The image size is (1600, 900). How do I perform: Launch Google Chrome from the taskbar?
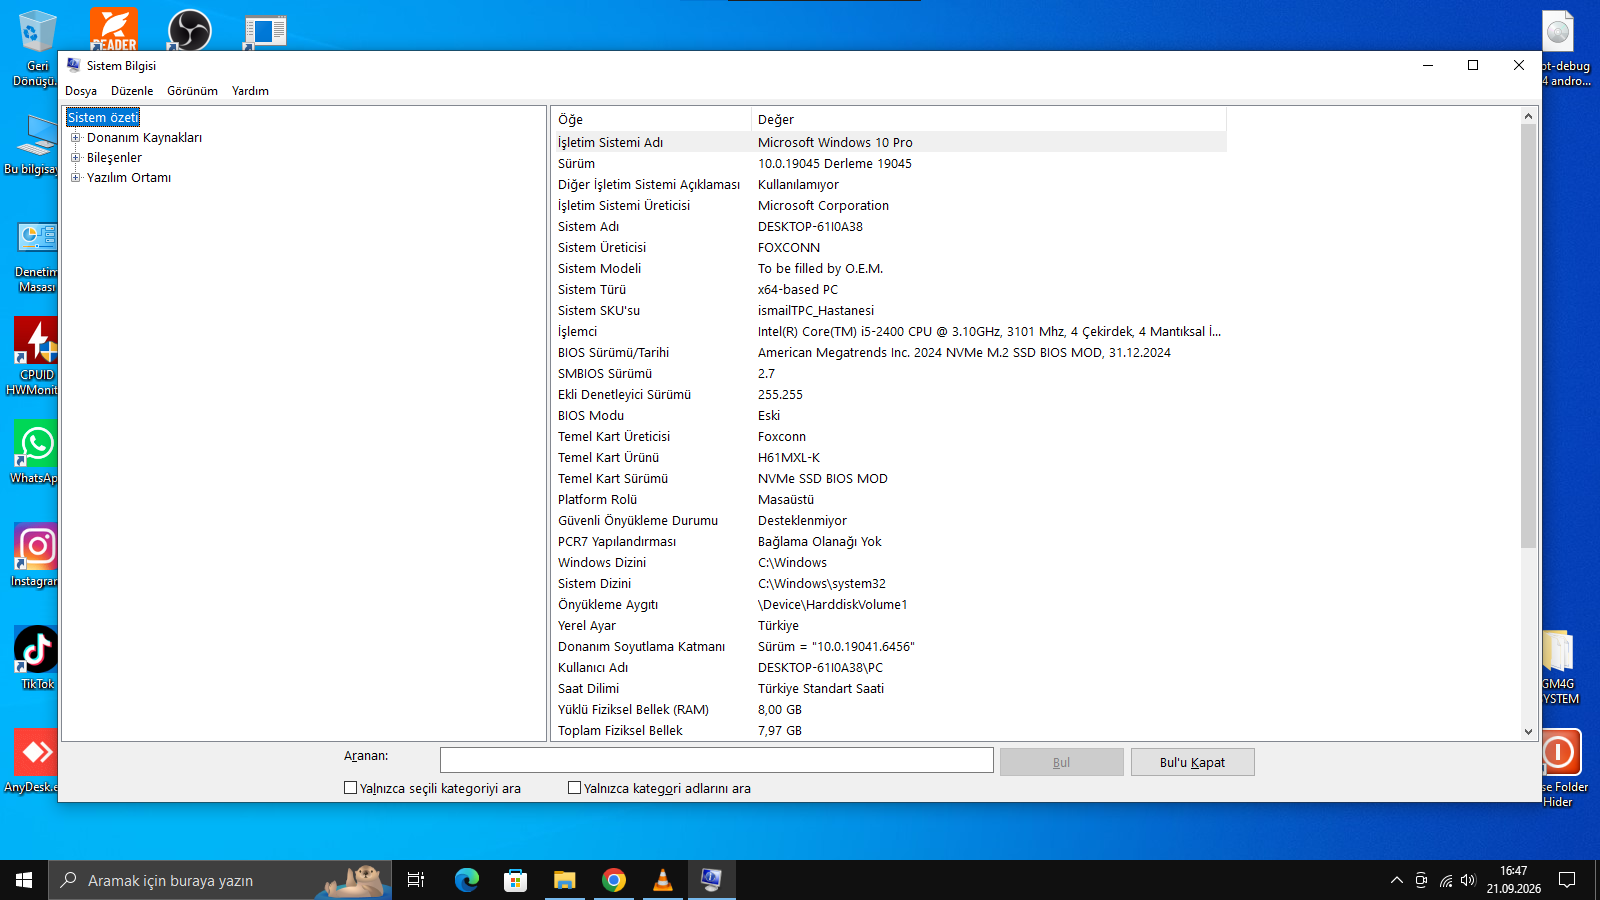coord(613,880)
